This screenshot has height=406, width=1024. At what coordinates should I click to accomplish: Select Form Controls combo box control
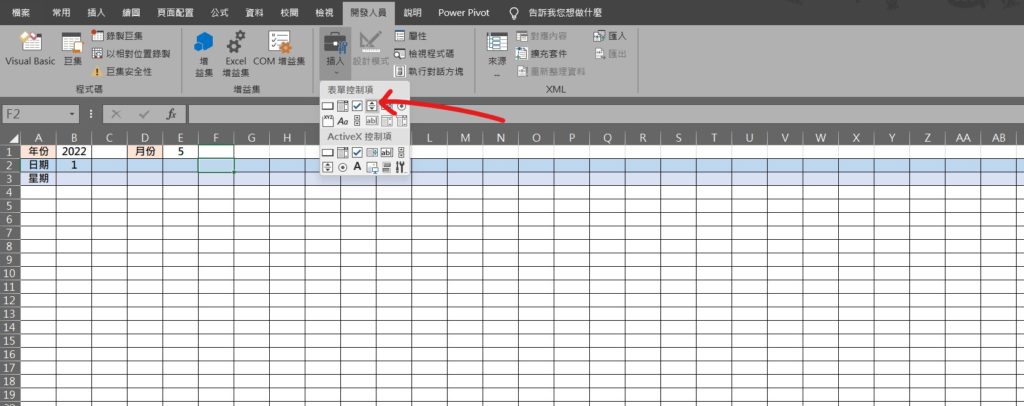point(343,106)
